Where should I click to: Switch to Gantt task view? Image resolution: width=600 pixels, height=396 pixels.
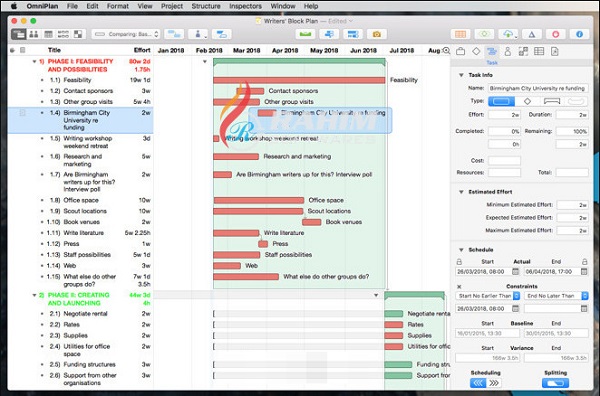[x=18, y=34]
